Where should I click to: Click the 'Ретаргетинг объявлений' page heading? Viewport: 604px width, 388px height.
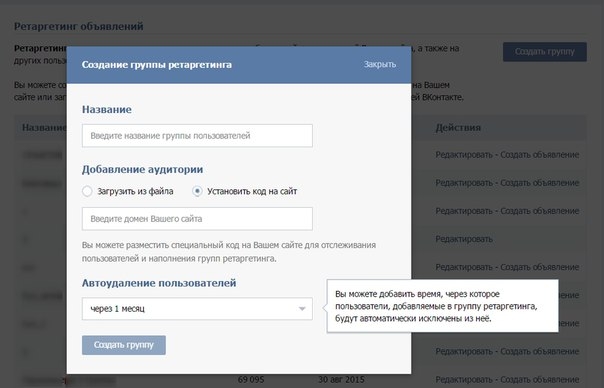pyautogui.click(x=79, y=26)
